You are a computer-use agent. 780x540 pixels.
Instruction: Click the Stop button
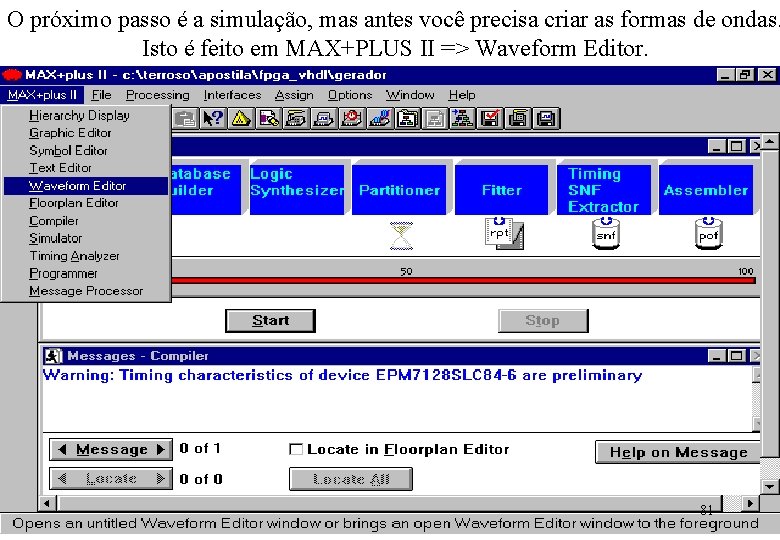point(543,321)
